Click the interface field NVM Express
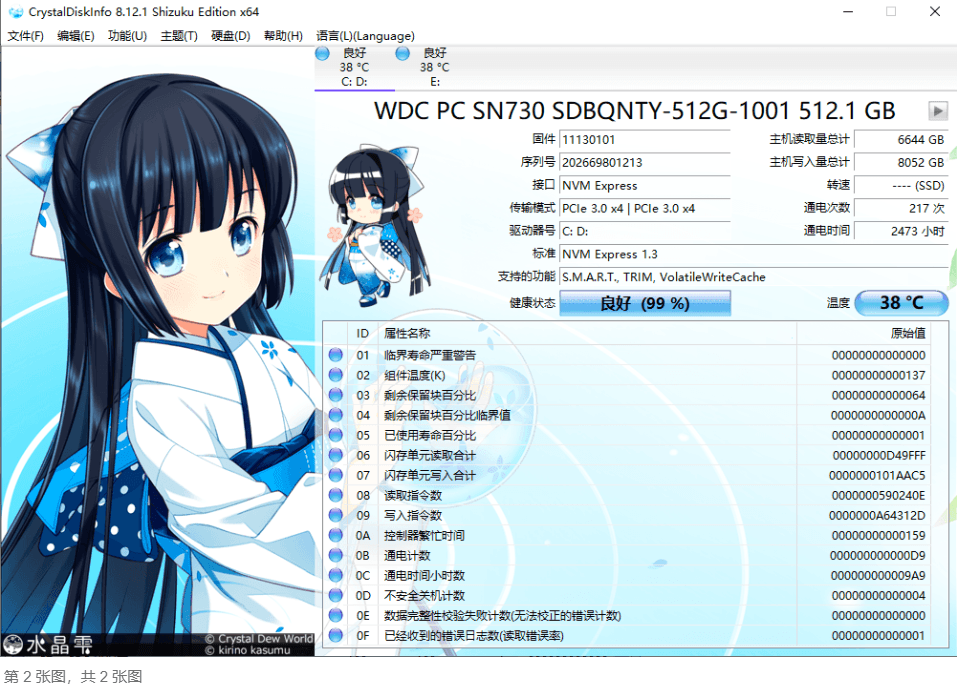The height and width of the screenshot is (689, 957). [x=645, y=186]
